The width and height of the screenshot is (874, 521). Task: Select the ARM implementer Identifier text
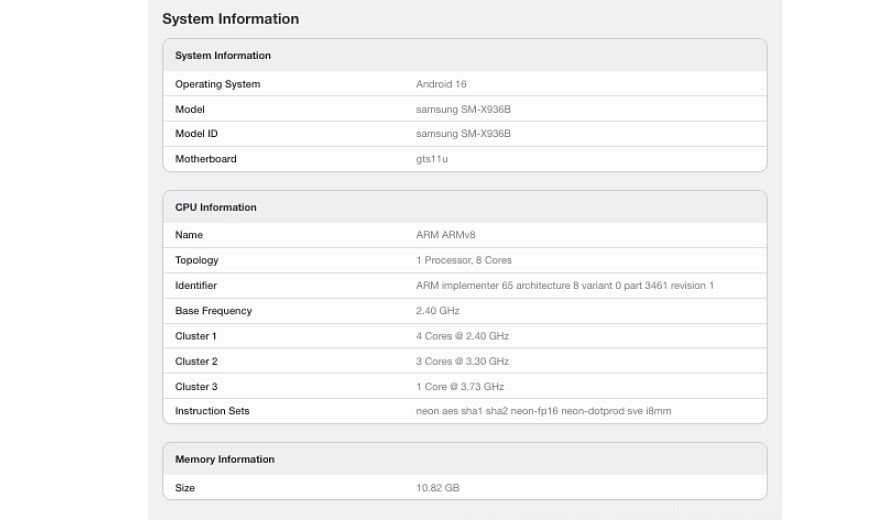(565, 285)
